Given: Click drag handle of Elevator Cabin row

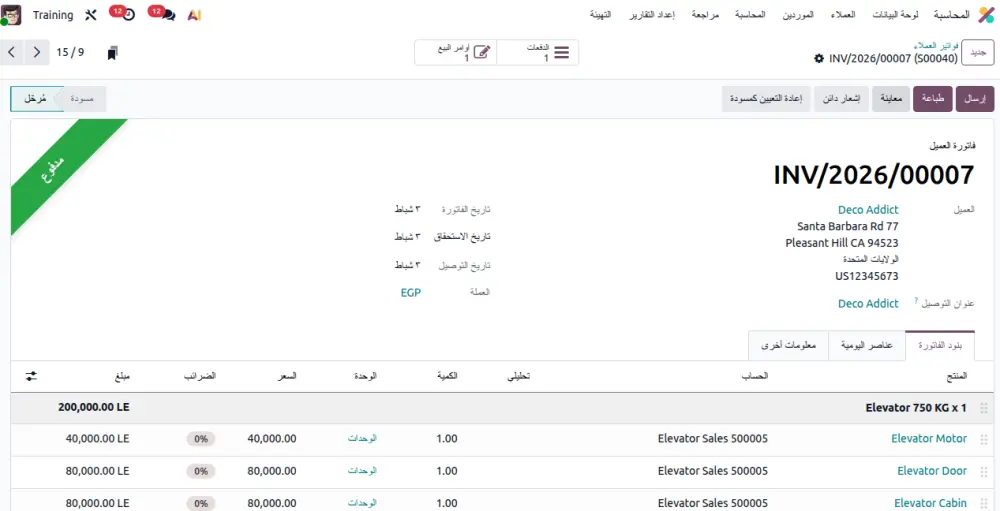Looking at the screenshot, I should (983, 503).
